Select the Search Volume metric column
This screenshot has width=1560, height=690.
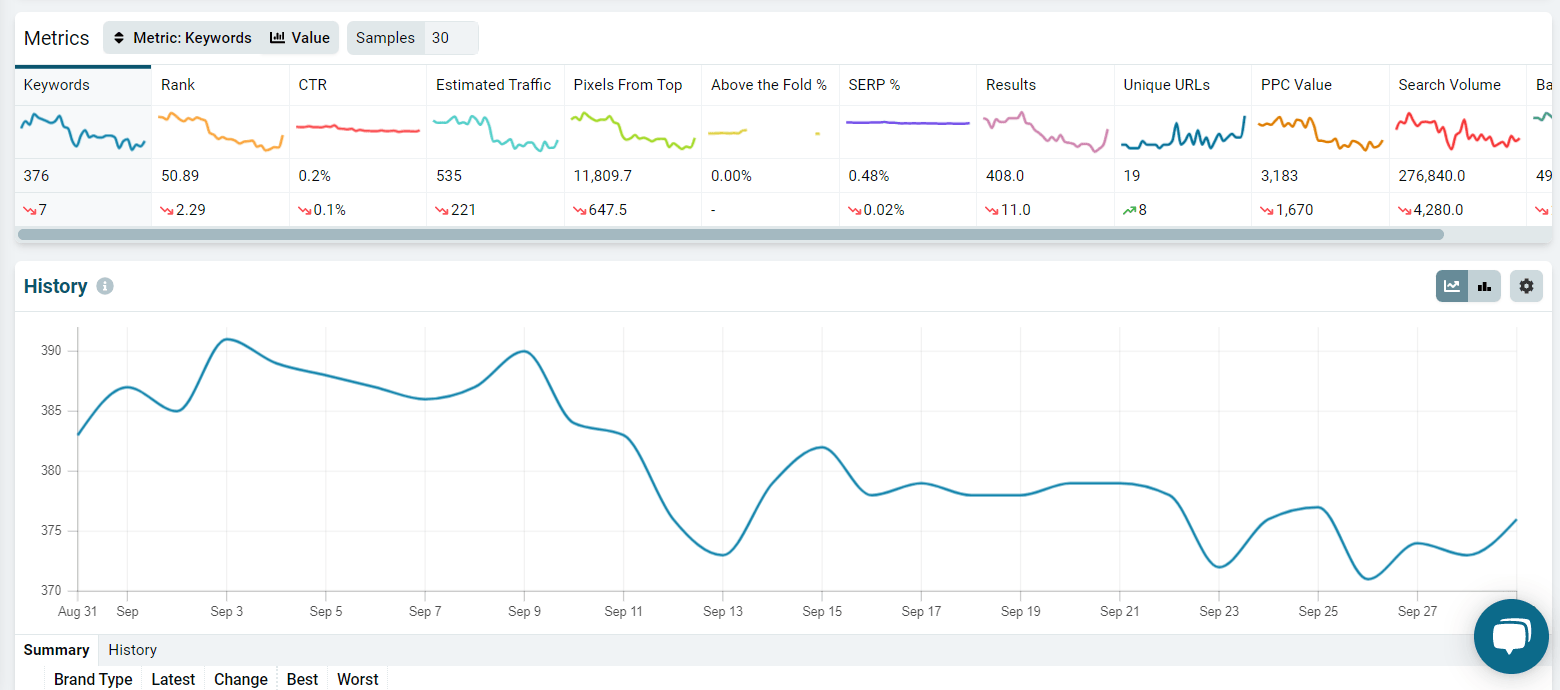tap(1458, 85)
